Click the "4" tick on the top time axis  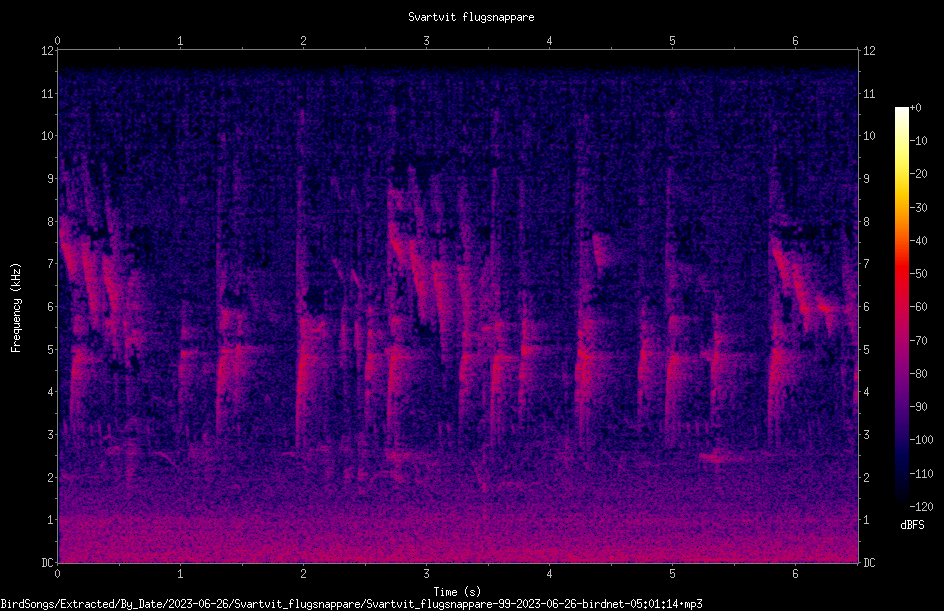click(549, 41)
